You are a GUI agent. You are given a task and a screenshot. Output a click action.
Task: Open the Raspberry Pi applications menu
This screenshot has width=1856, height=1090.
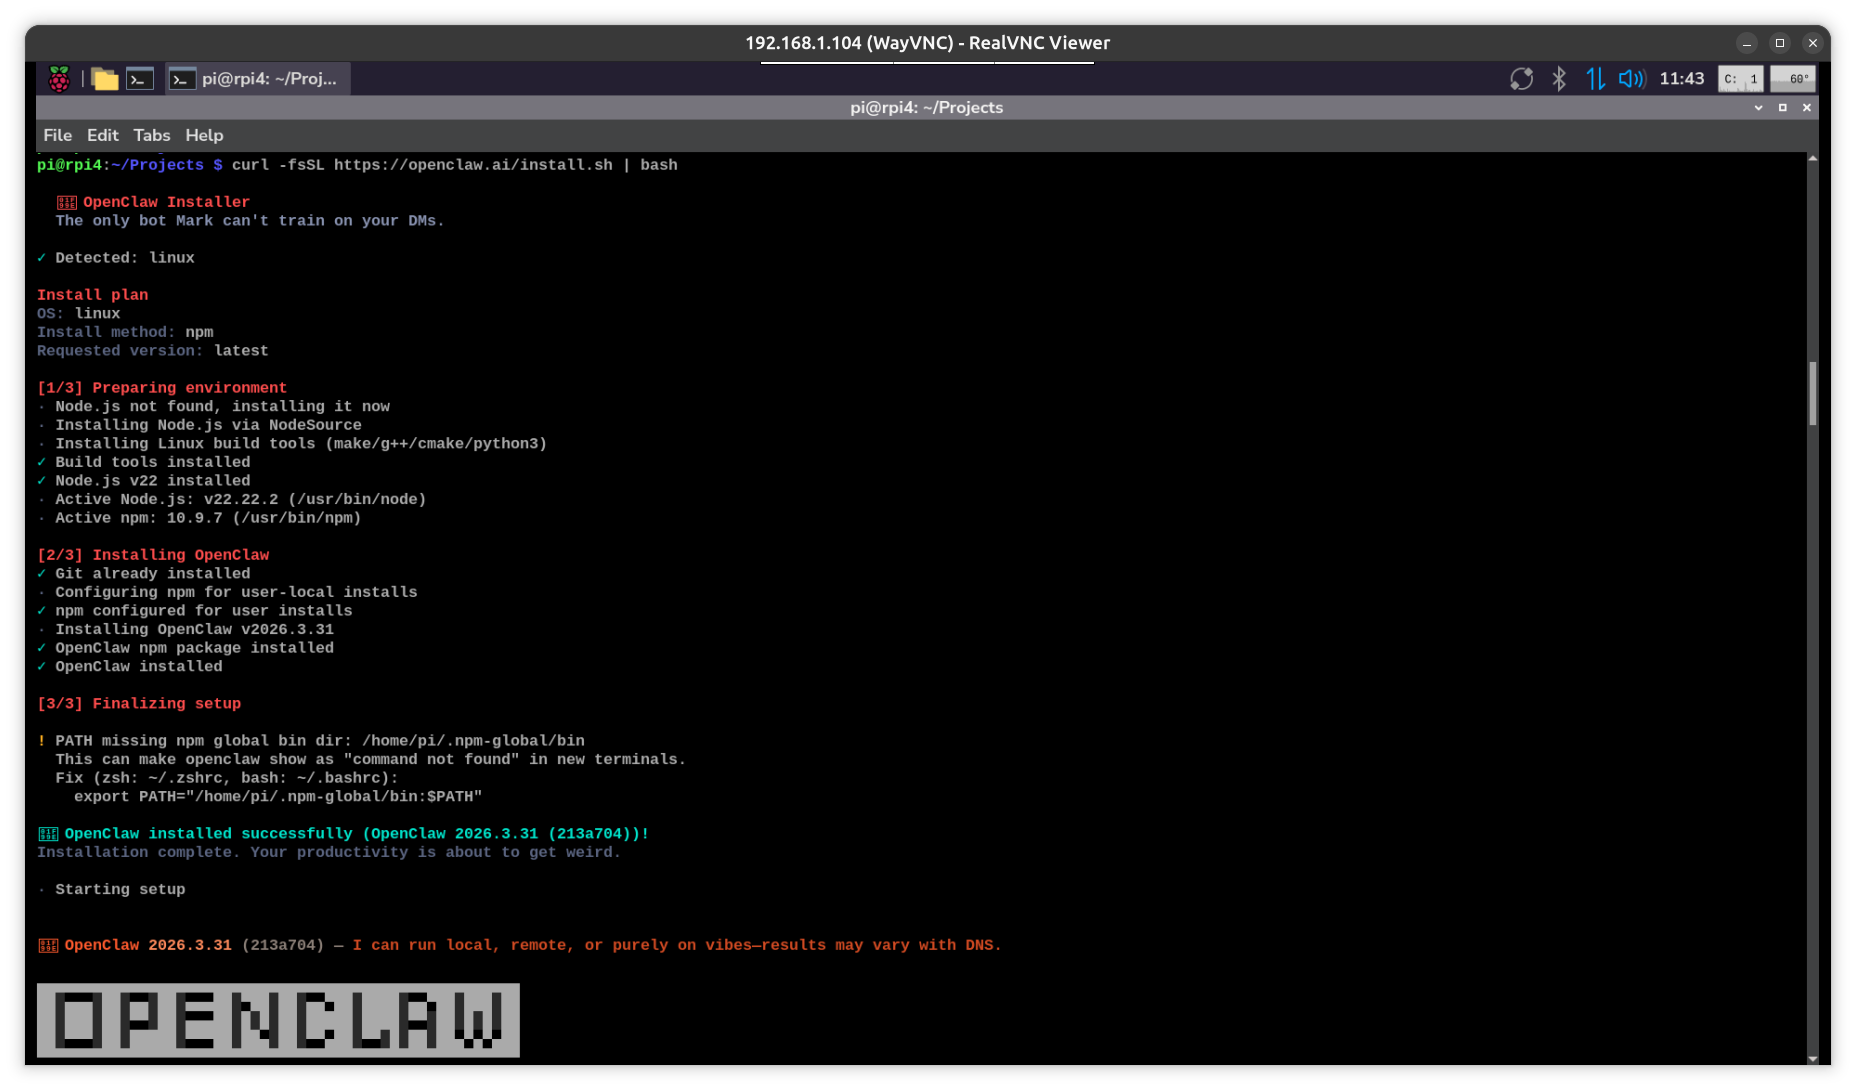pos(59,79)
